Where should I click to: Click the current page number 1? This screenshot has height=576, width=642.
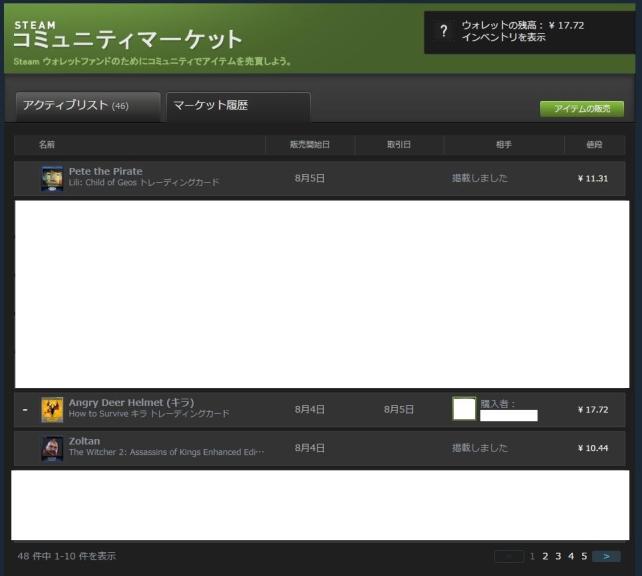pos(532,556)
